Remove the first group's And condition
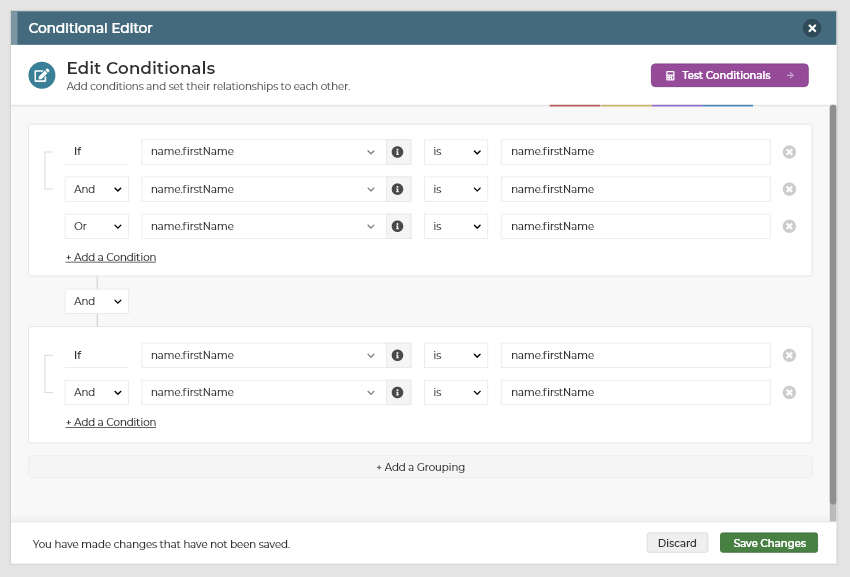Screen dimensions: 850x577 (789, 189)
